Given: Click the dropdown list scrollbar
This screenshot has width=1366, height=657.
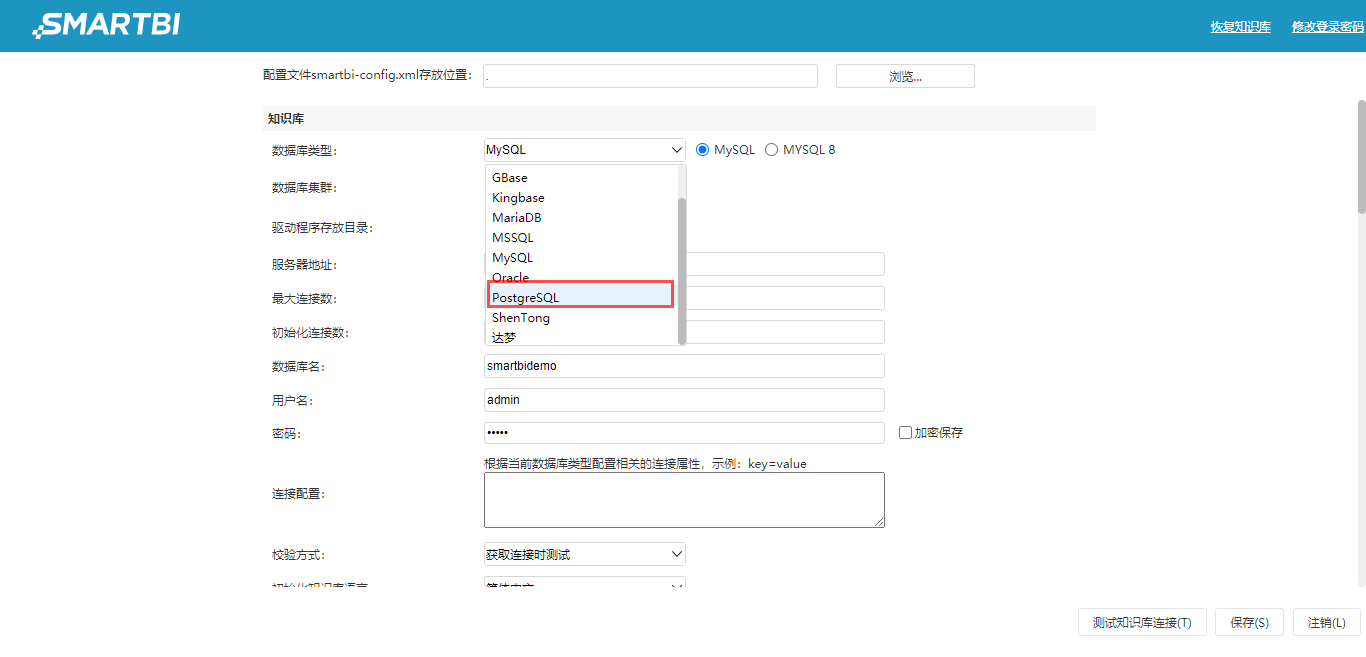Looking at the screenshot, I should [682, 270].
